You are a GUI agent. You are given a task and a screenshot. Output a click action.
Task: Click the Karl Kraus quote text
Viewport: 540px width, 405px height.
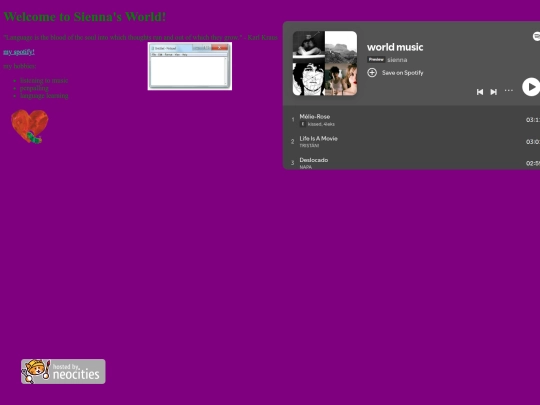point(141,38)
